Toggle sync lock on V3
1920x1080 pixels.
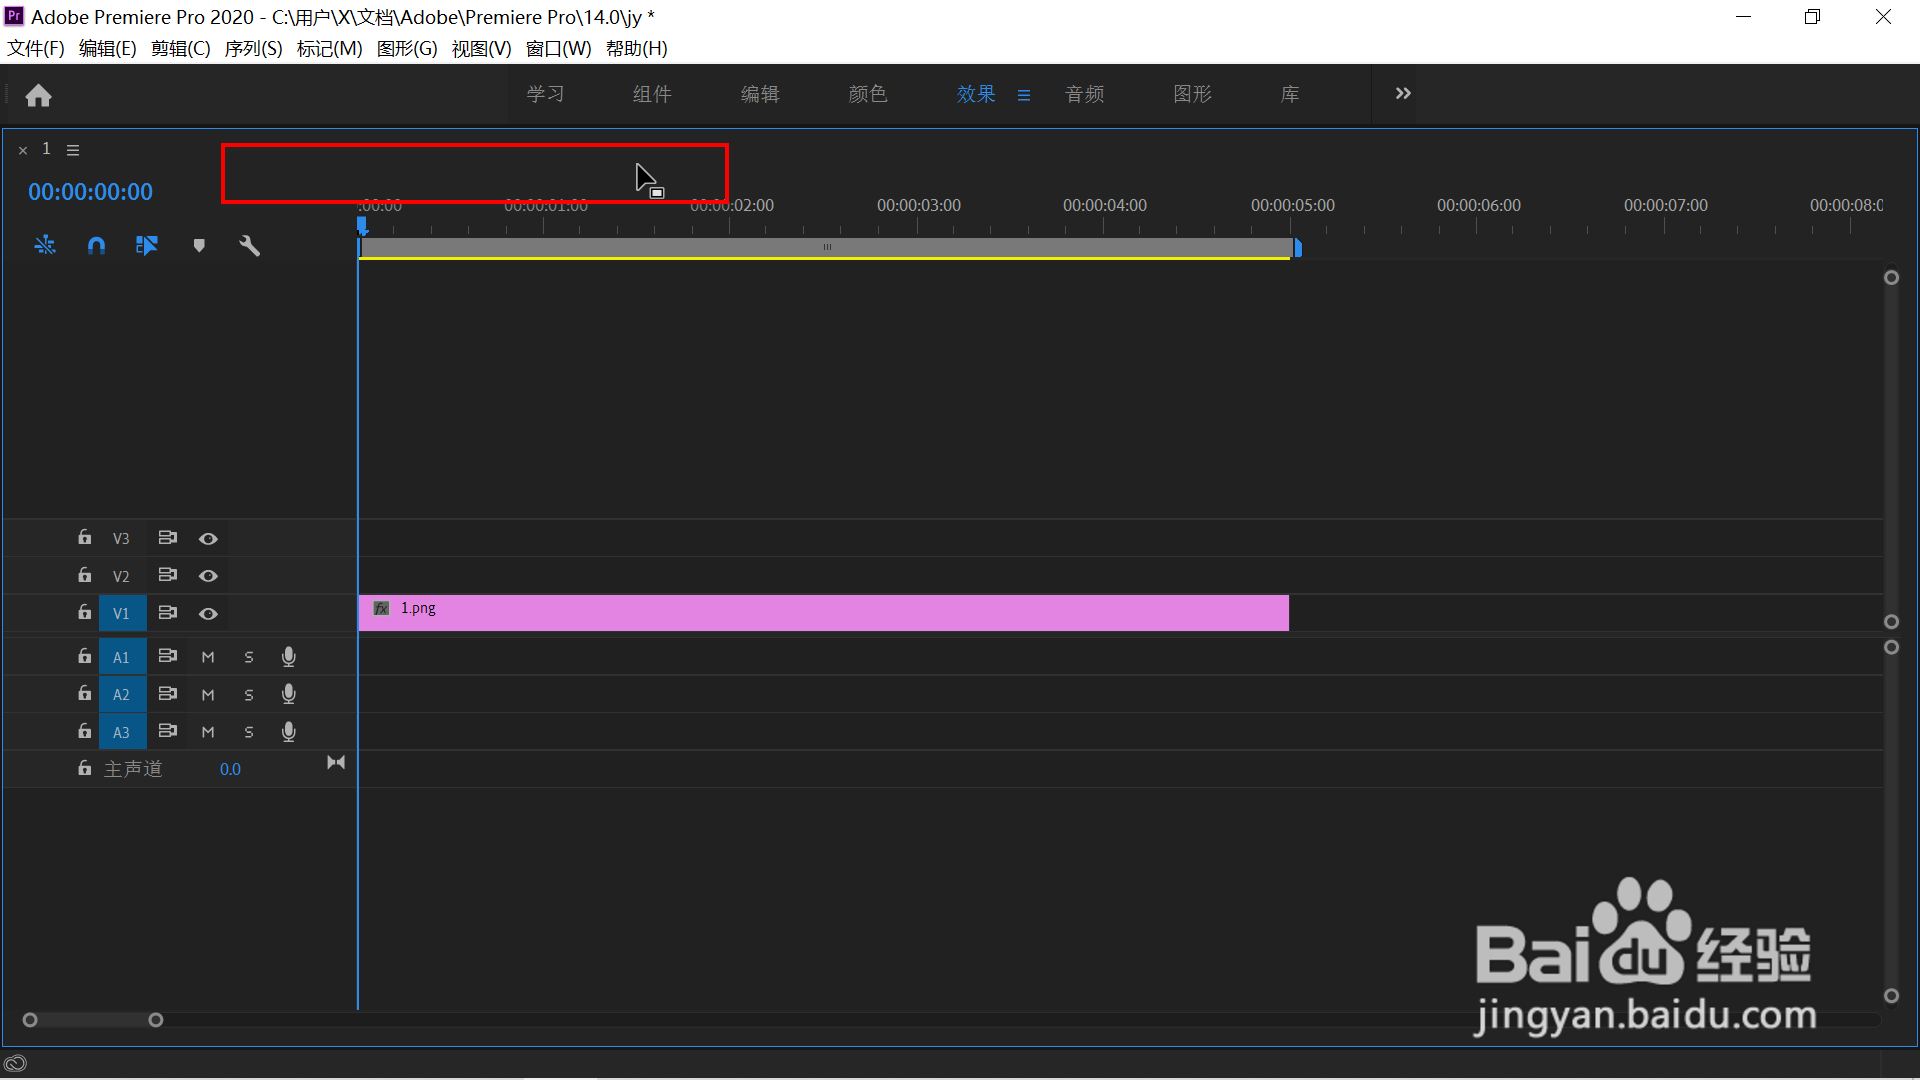(167, 538)
